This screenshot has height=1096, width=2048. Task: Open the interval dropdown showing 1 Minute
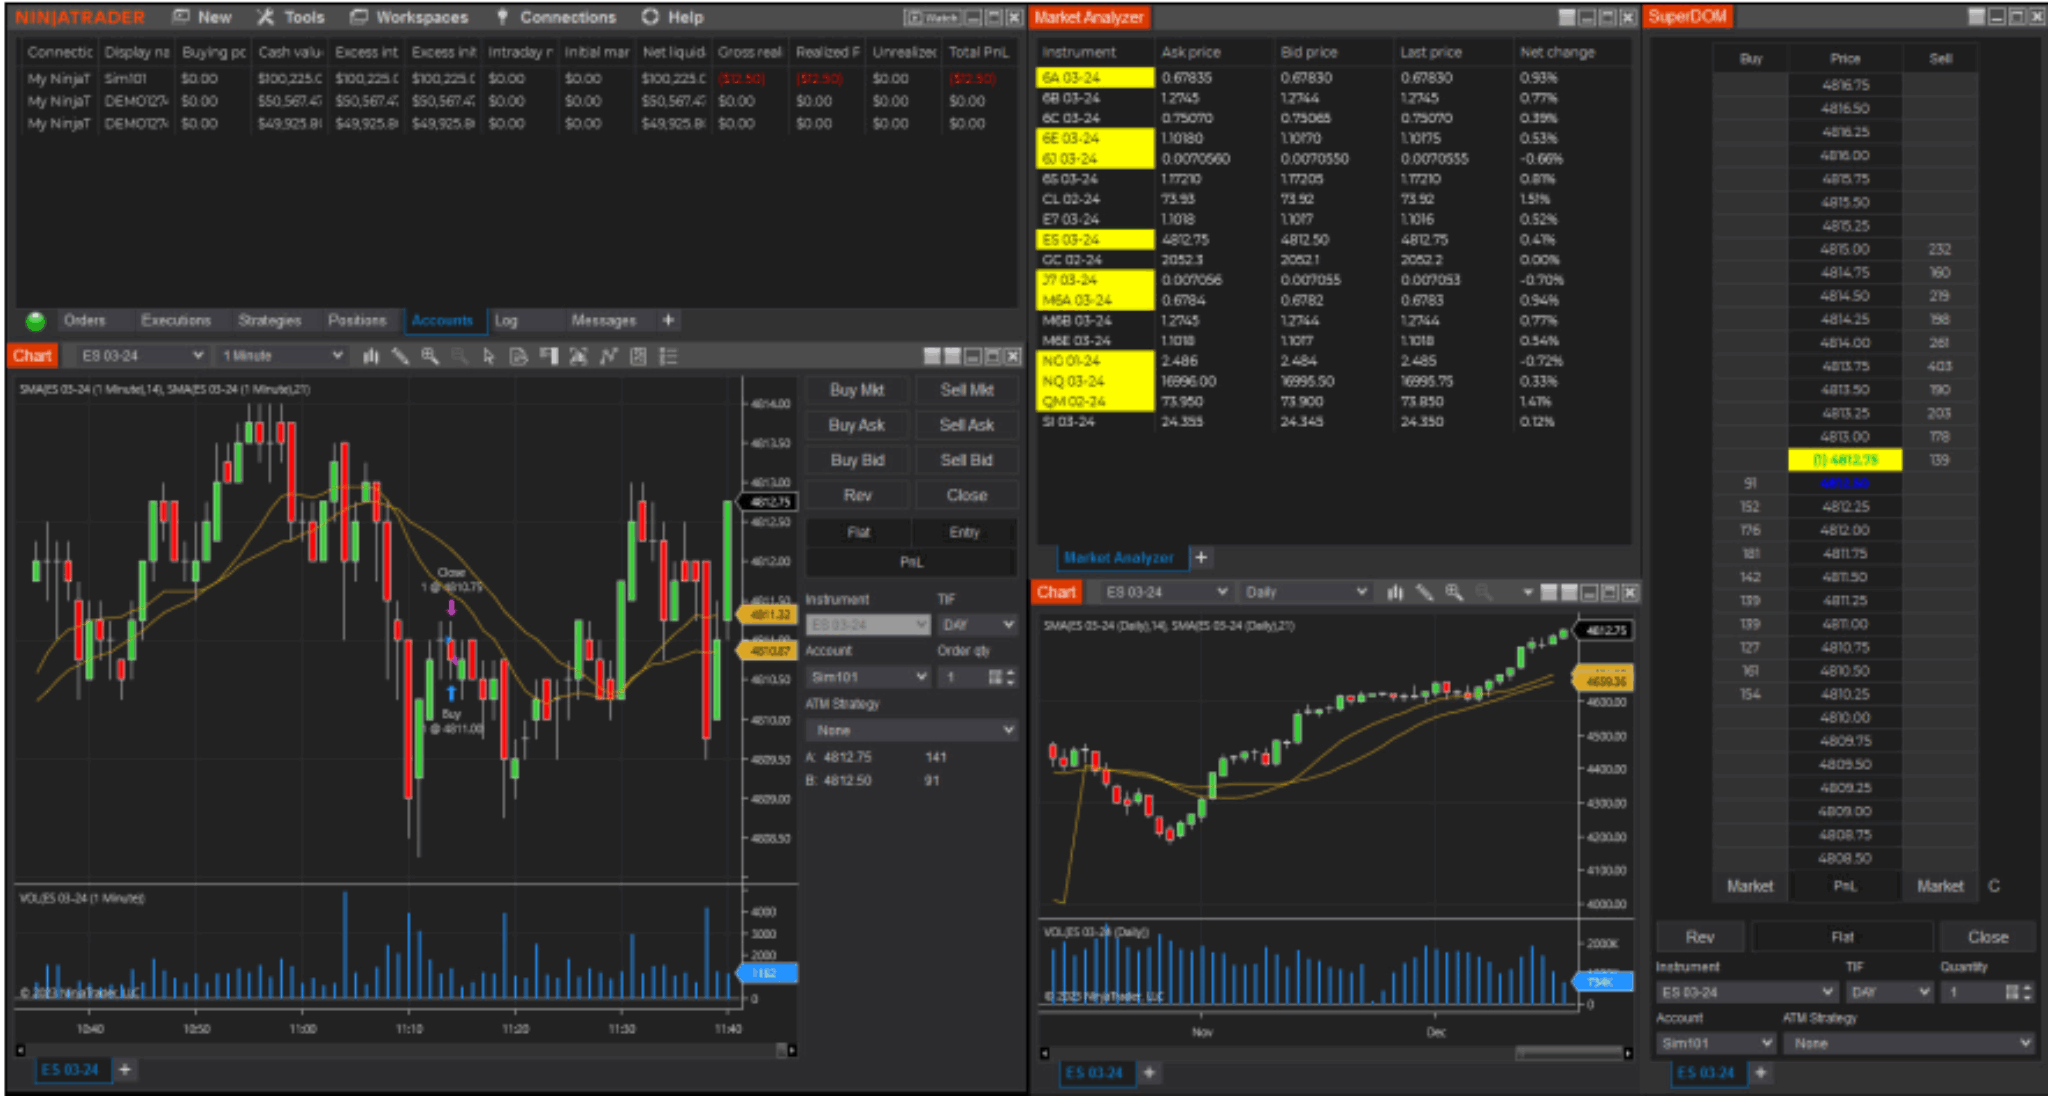[x=283, y=356]
